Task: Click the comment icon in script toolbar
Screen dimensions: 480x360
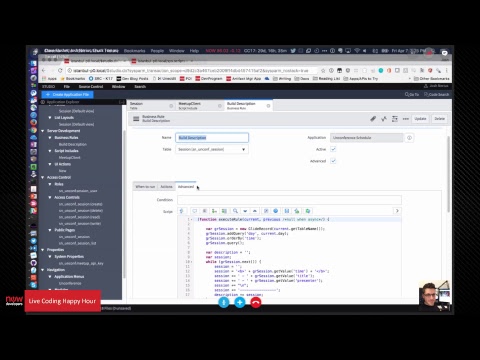Action: pos(195,211)
